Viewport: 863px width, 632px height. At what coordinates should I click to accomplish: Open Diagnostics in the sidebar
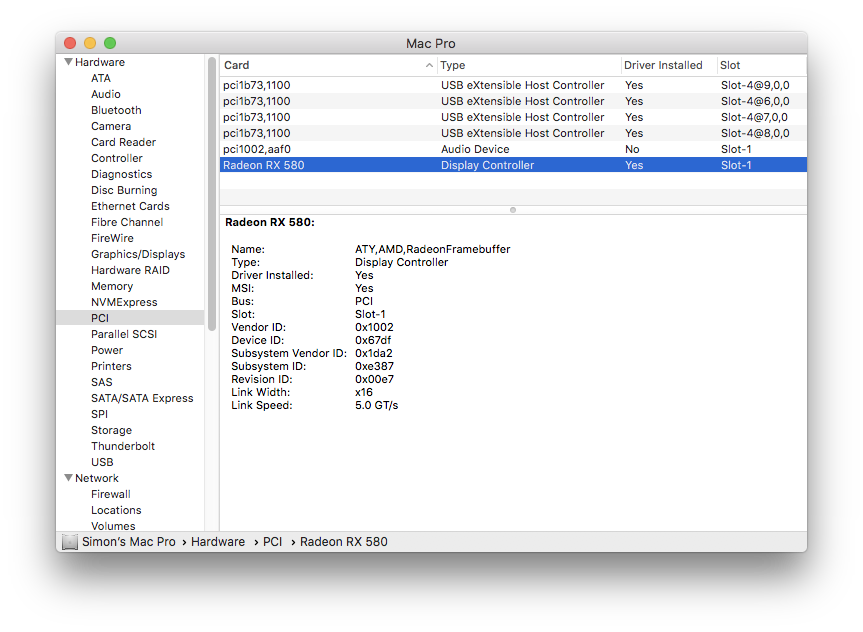pyautogui.click(x=122, y=174)
